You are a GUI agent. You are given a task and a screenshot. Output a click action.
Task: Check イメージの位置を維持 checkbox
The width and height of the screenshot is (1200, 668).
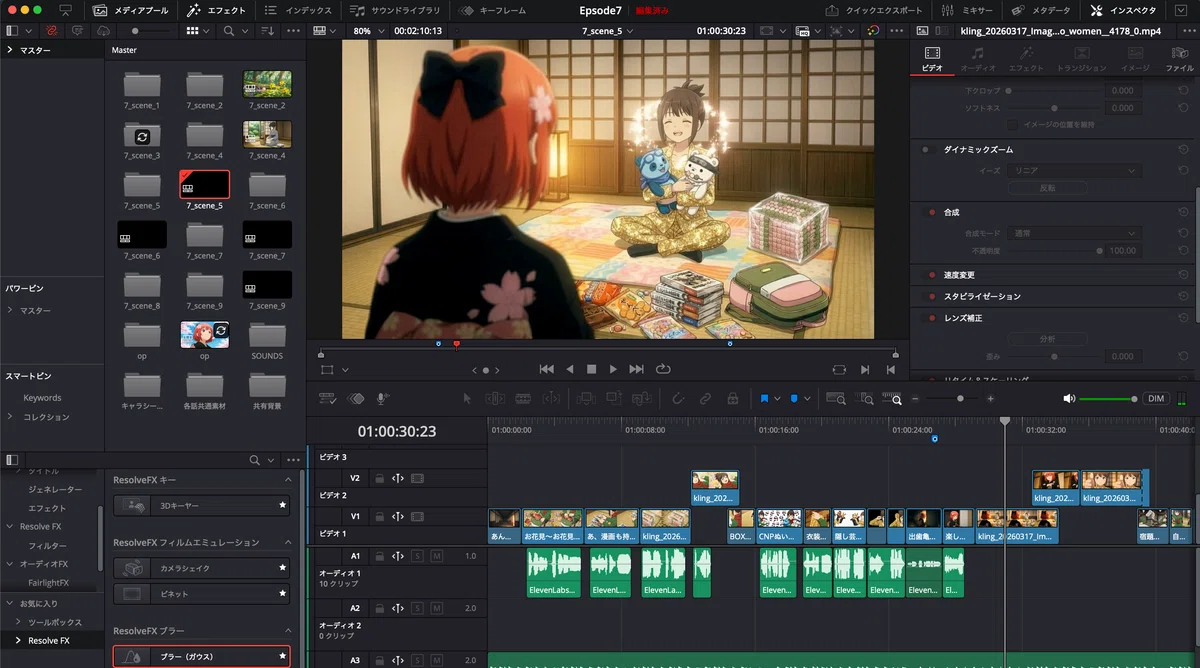(1013, 124)
